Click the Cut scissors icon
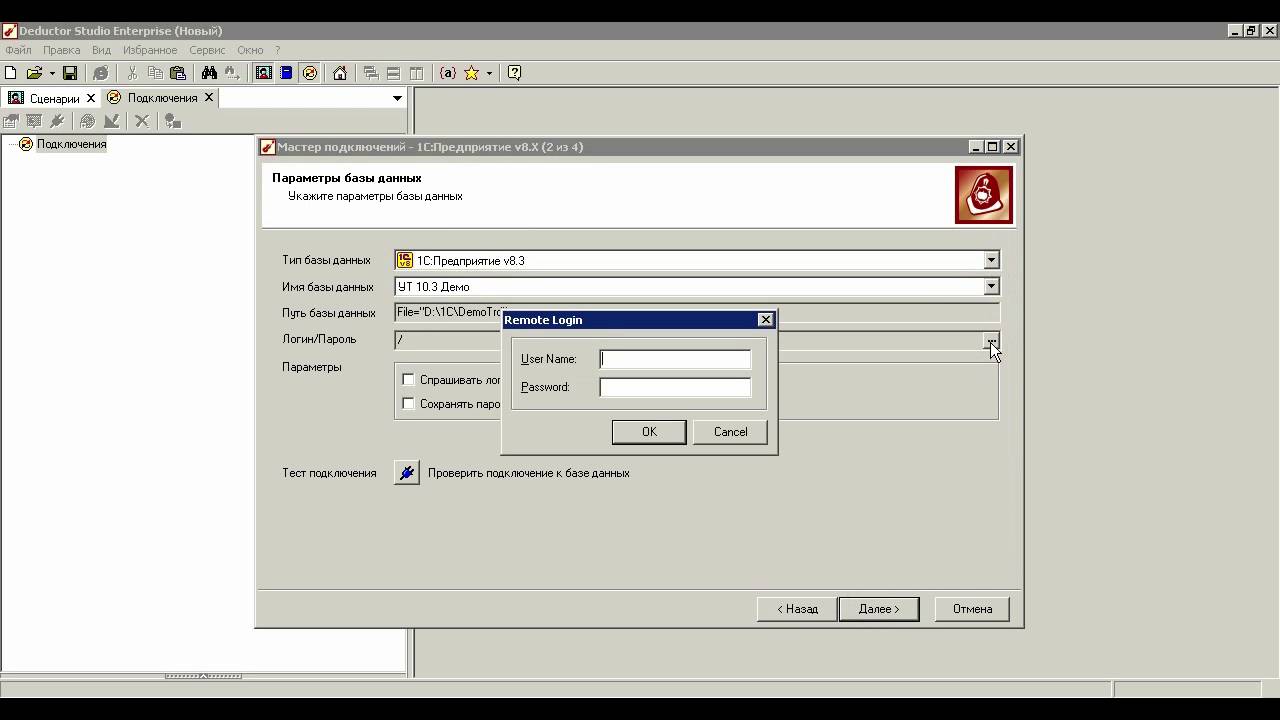The width and height of the screenshot is (1280, 720). (x=132, y=73)
